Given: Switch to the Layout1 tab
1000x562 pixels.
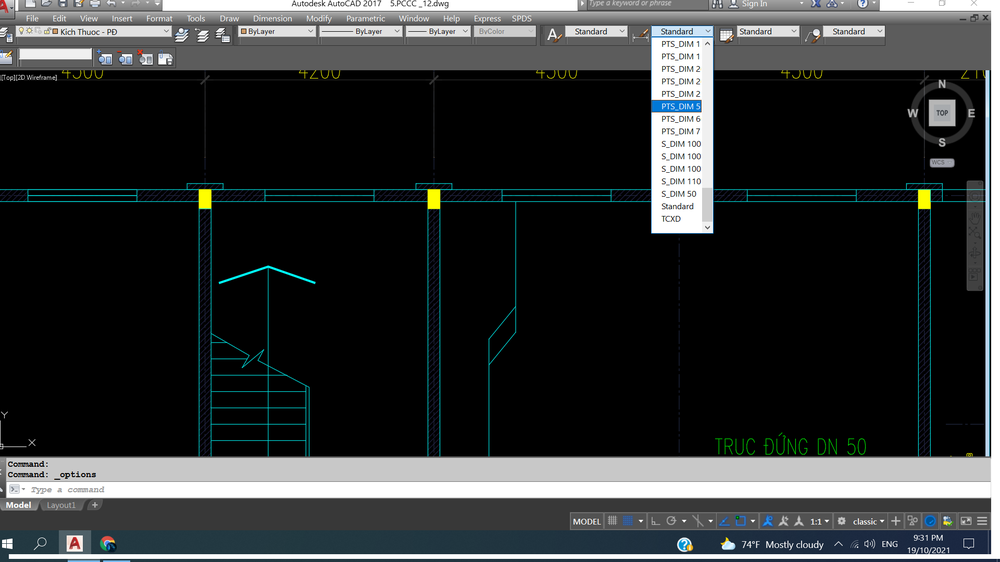Looking at the screenshot, I should click(x=62, y=505).
